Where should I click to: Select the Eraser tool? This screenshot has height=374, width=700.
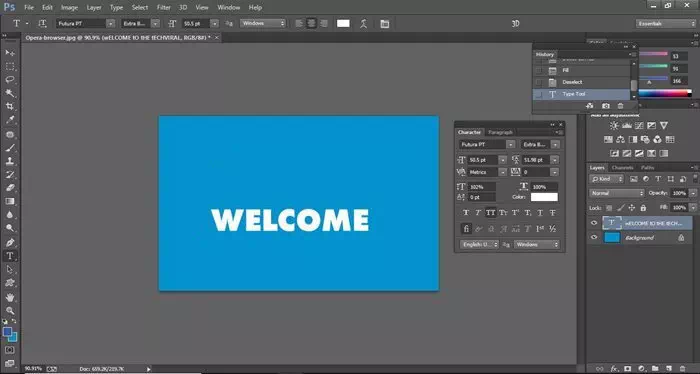coord(10,188)
